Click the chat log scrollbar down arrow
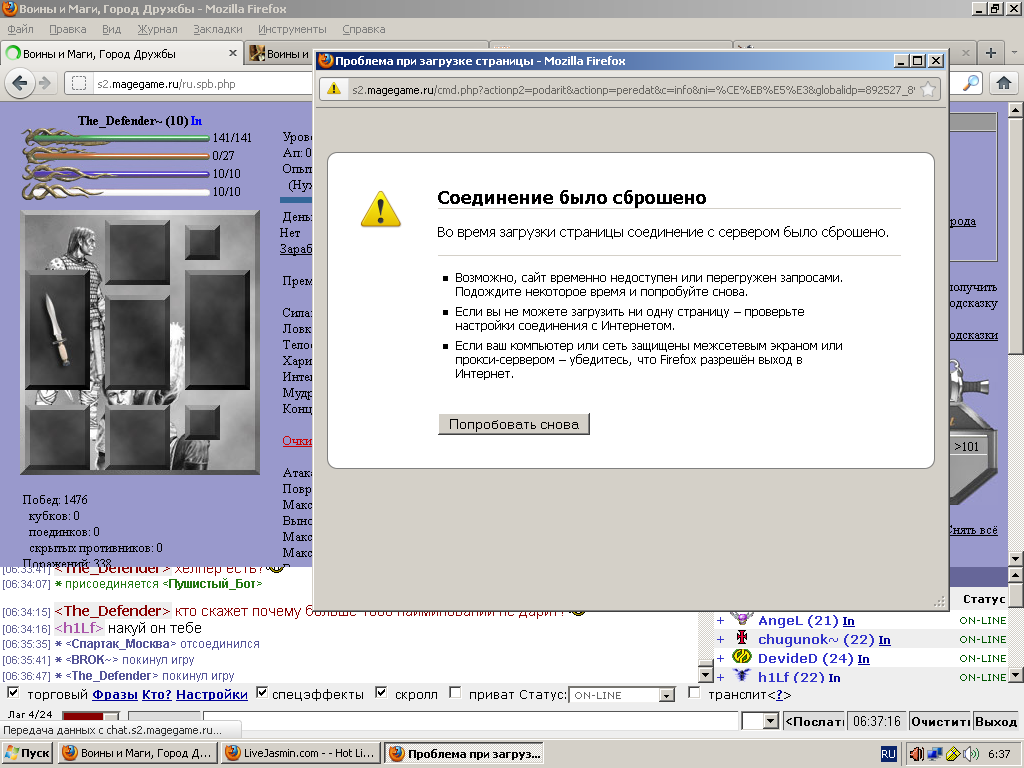1024x768 pixels. pyautogui.click(x=705, y=675)
